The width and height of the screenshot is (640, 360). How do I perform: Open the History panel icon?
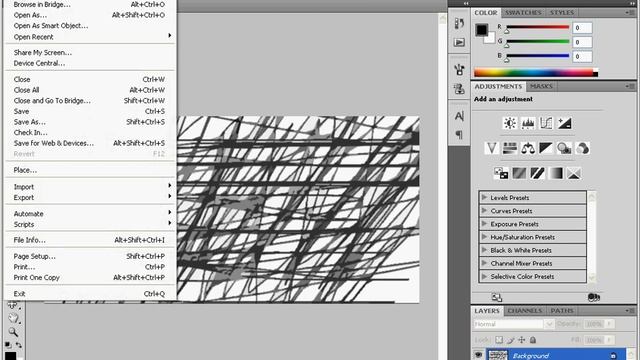(x=459, y=23)
